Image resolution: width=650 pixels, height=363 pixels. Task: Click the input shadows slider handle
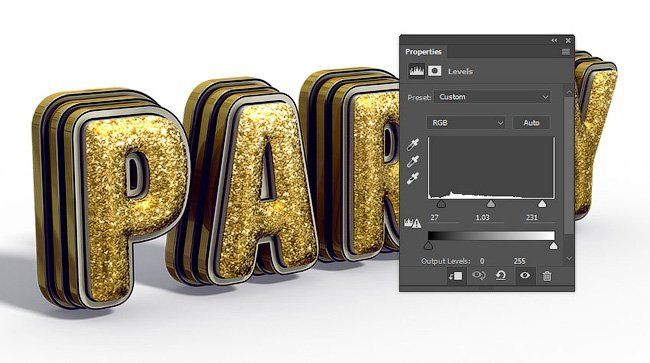click(x=441, y=204)
